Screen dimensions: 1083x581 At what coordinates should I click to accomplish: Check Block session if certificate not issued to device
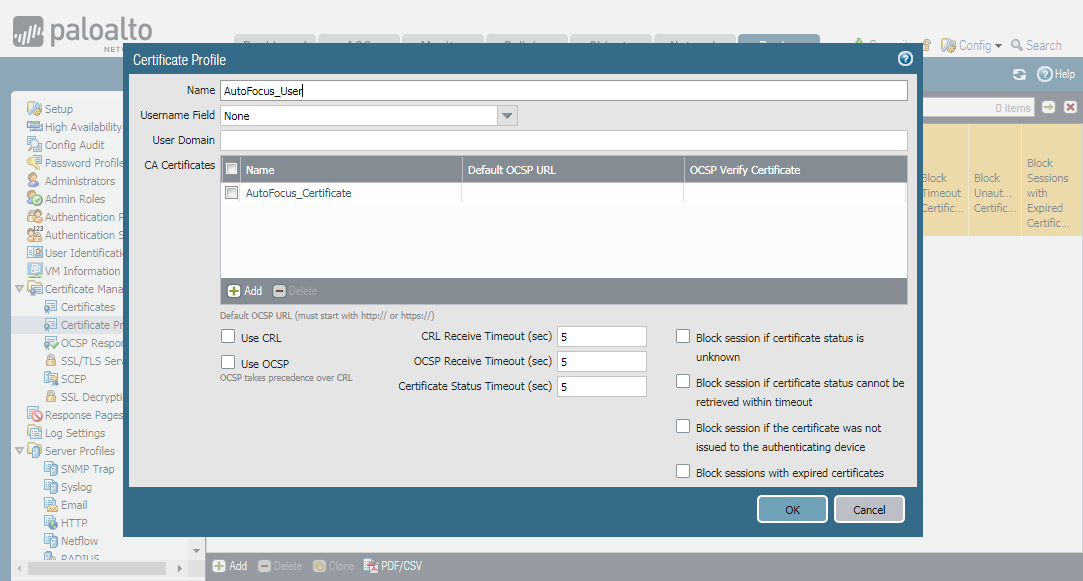tap(682, 426)
